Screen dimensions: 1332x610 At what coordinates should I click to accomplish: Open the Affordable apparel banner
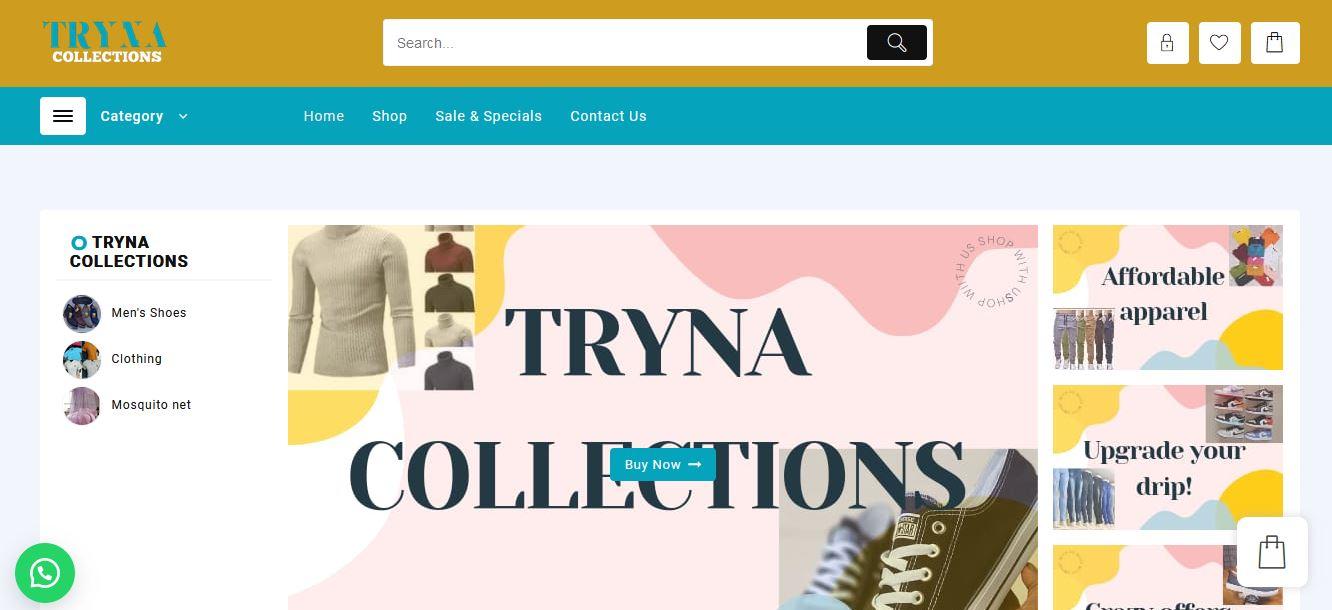pos(1167,297)
